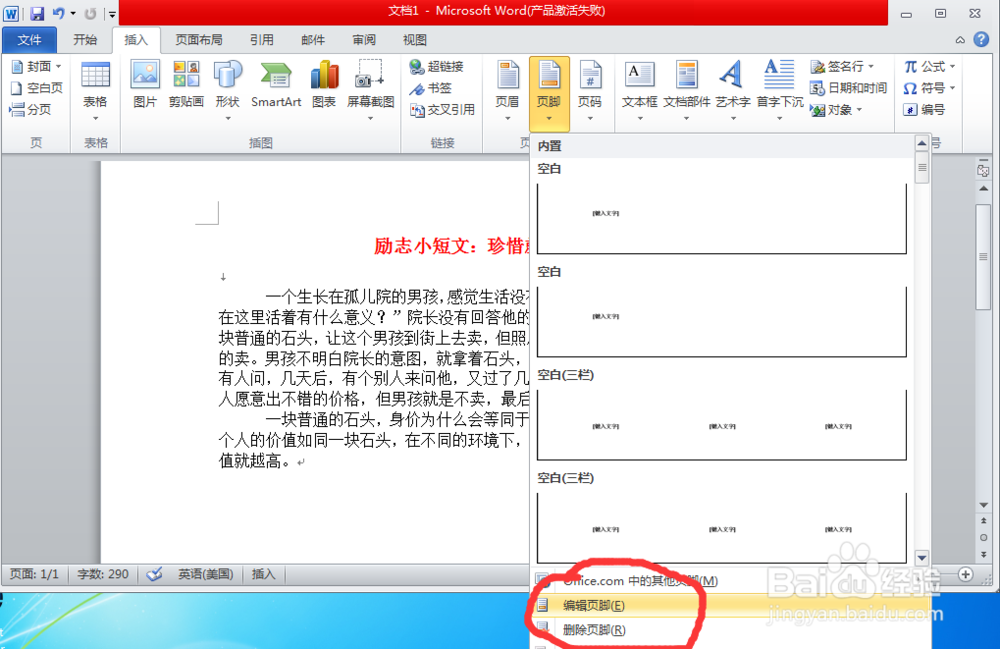Open the 剪贴画 clip art pane

185,85
